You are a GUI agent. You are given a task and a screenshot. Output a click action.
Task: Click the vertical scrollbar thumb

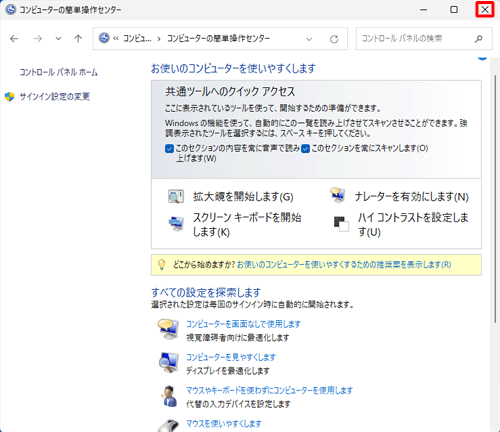[495, 199]
